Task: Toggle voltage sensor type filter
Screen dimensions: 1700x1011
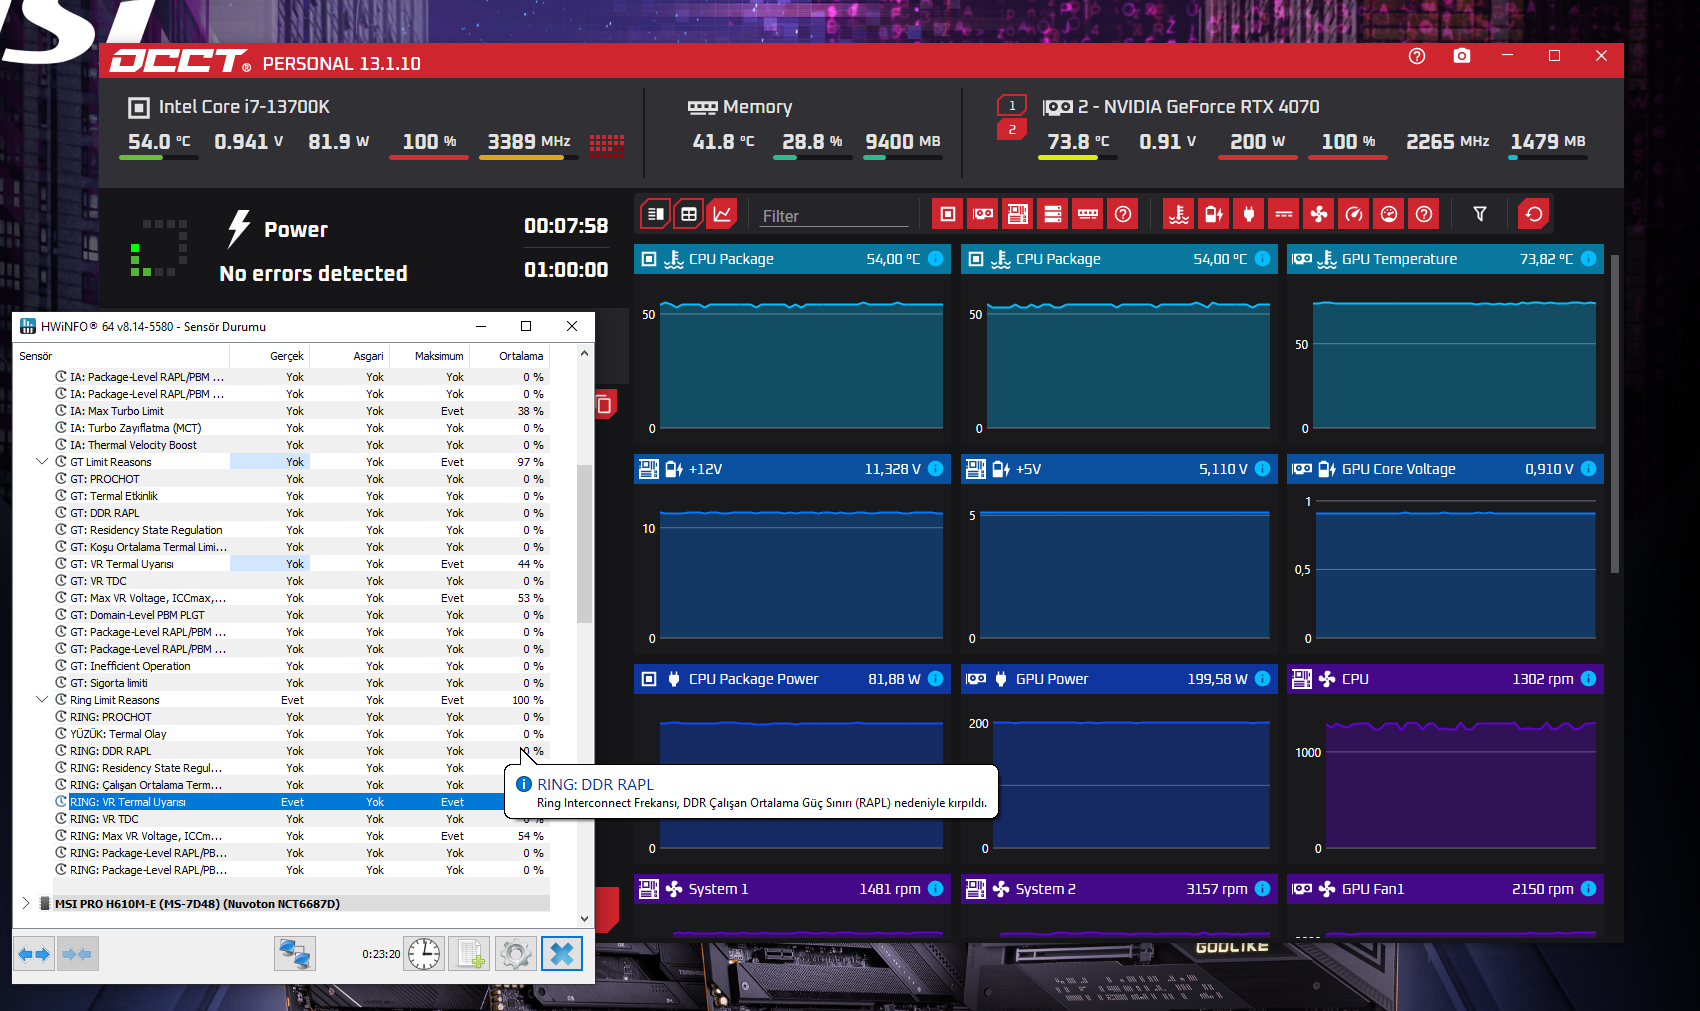Action: (x=1214, y=214)
